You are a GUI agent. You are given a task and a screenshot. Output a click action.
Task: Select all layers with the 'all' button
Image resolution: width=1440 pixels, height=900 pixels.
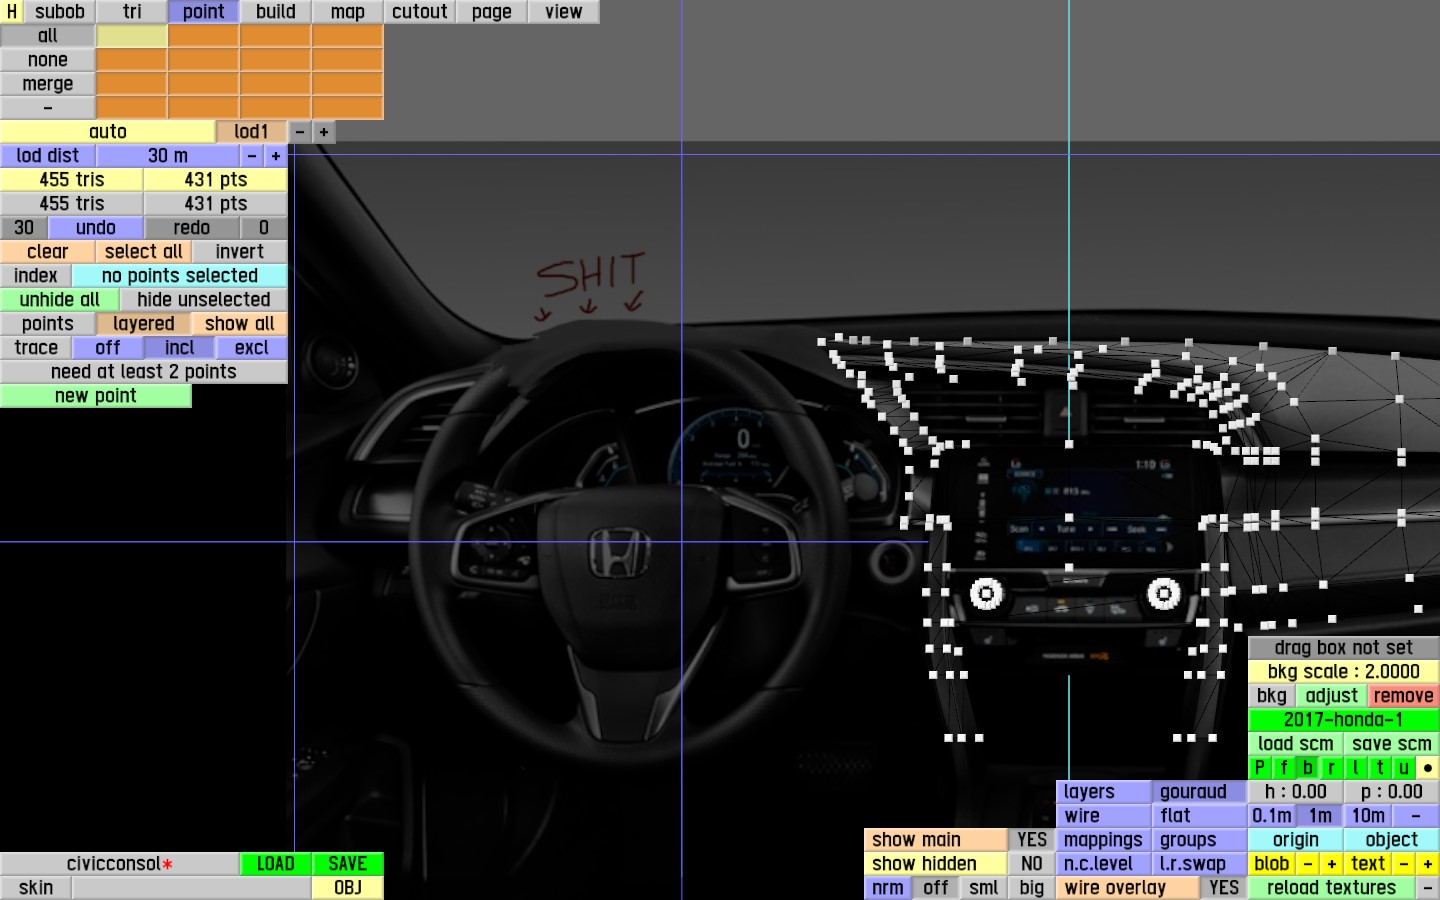pyautogui.click(x=48, y=36)
